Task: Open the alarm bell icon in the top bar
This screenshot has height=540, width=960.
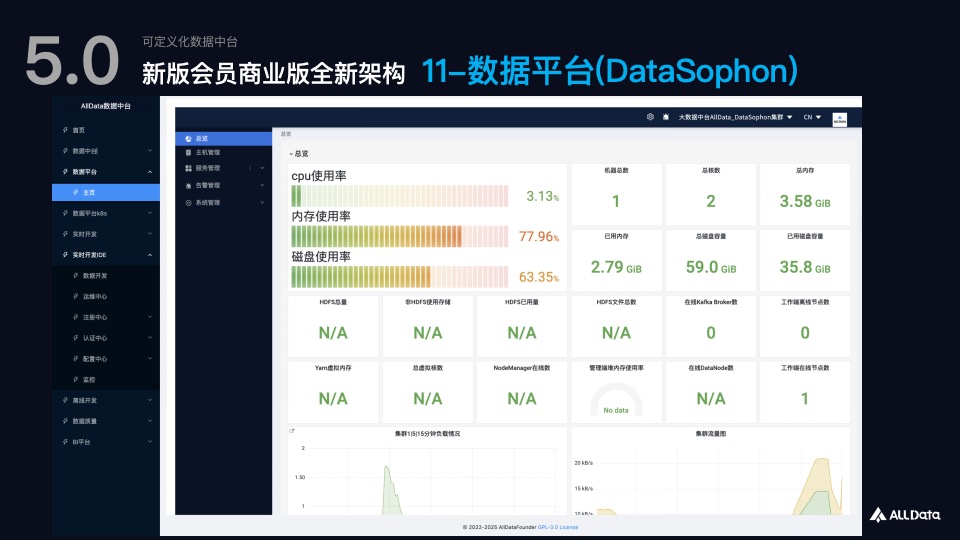Action: 666,117
